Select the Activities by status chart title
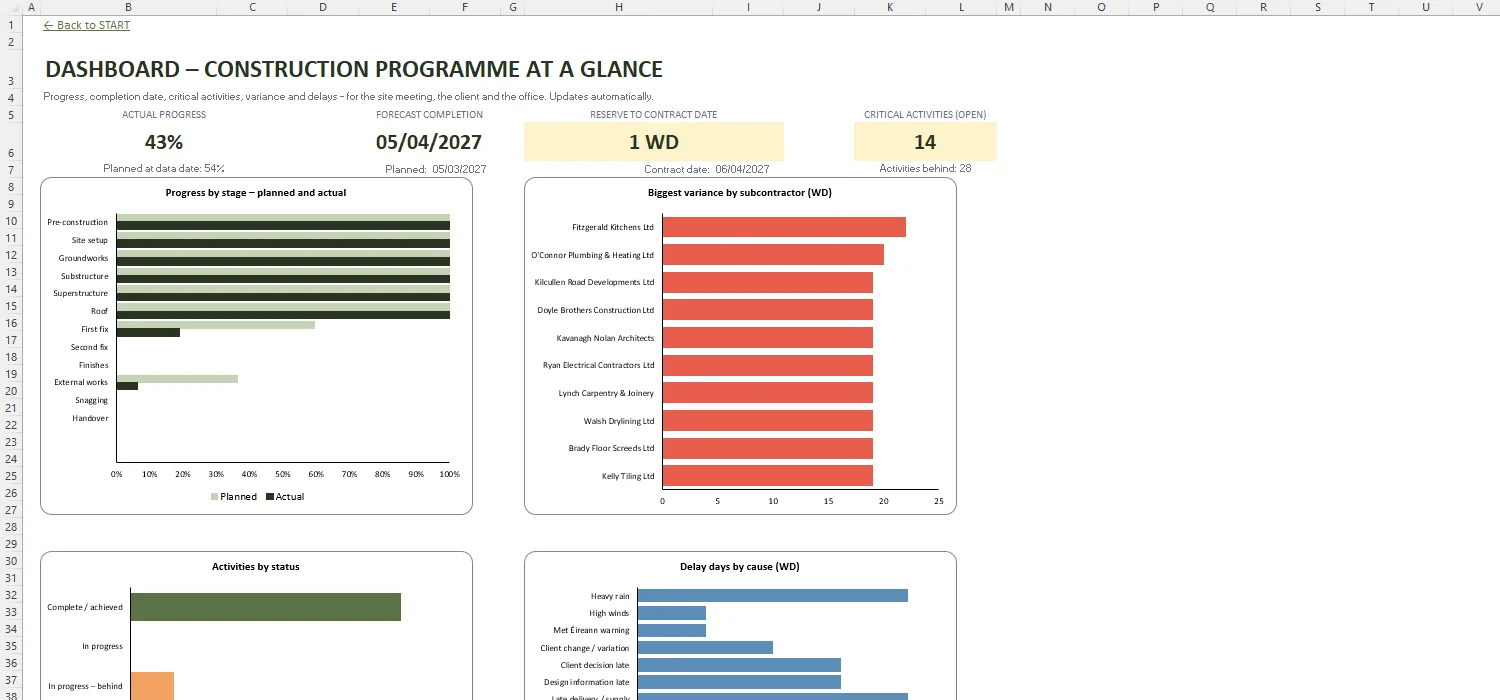Image resolution: width=1500 pixels, height=700 pixels. point(256,566)
